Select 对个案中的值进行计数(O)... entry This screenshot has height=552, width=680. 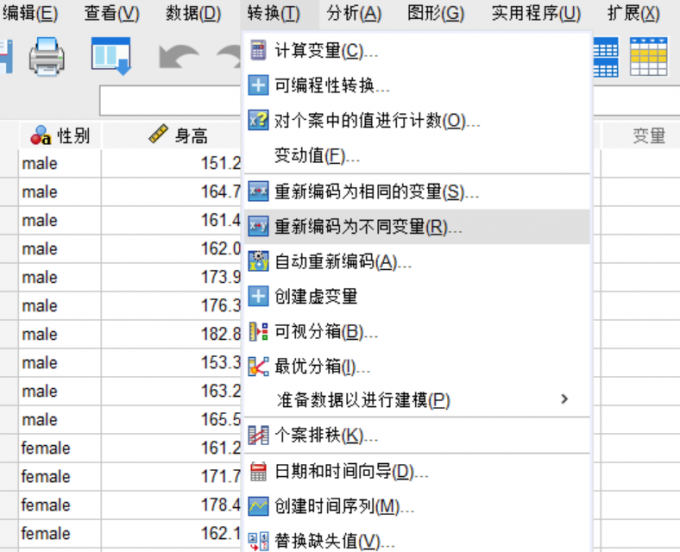click(417, 121)
